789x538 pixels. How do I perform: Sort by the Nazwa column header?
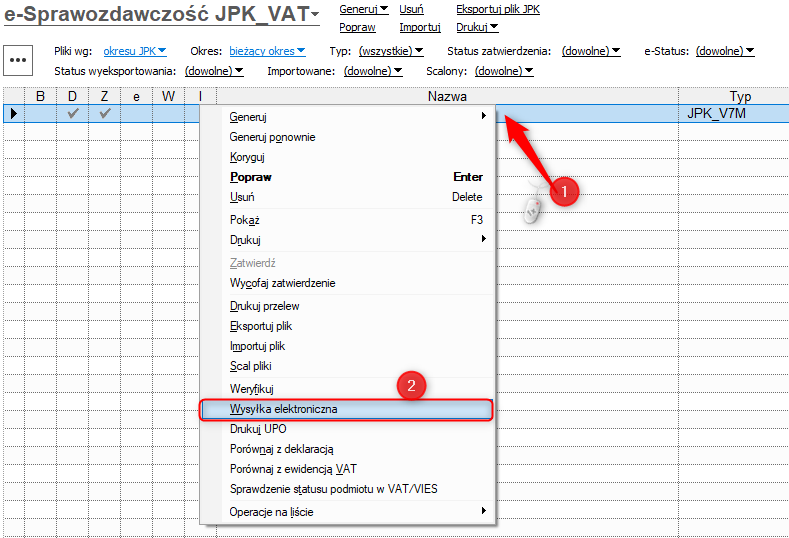pos(447,96)
